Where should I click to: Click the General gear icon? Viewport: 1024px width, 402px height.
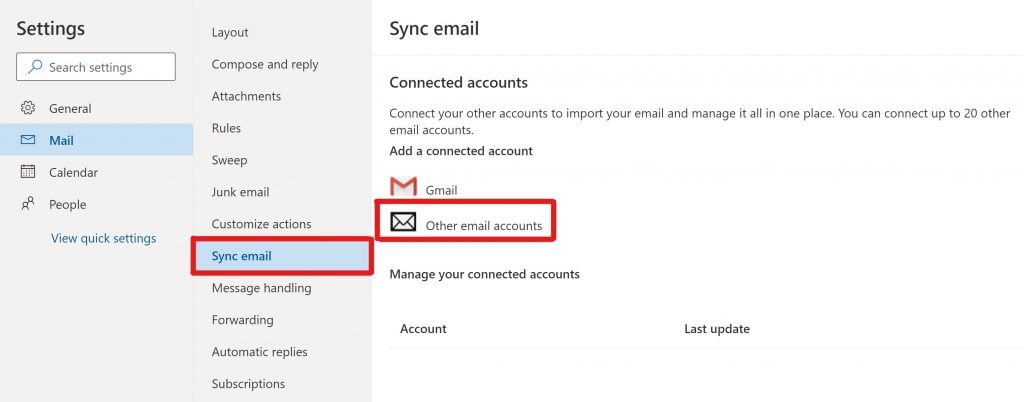point(28,108)
